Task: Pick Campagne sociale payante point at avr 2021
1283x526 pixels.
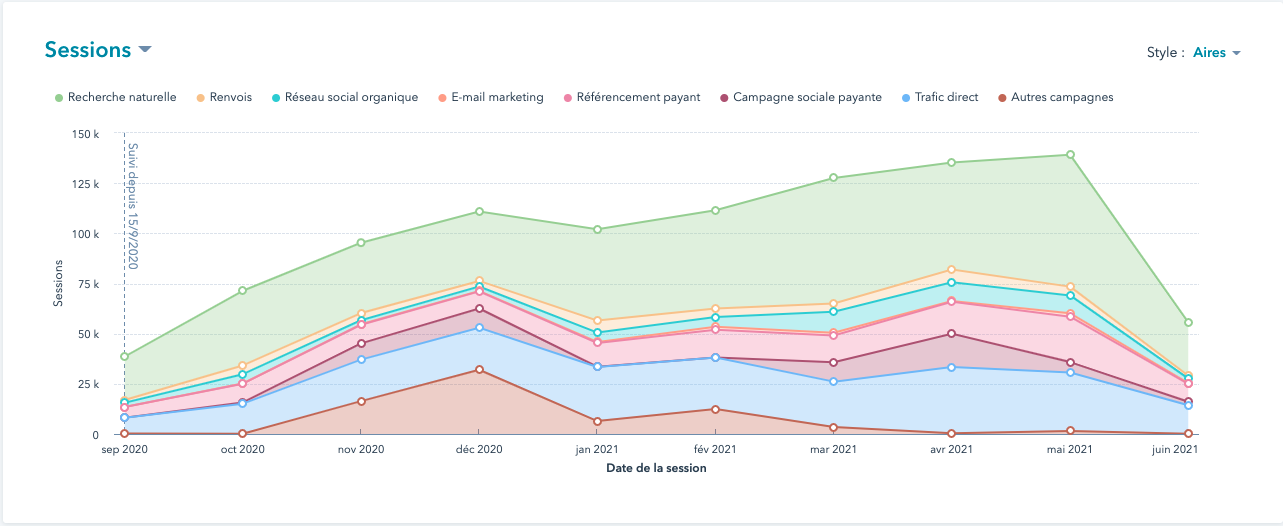Action: [951, 333]
